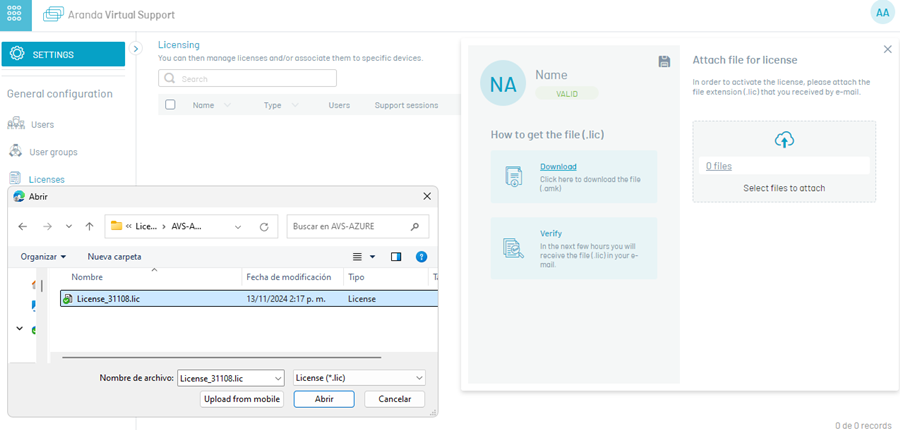Open User groups in sidebar

[x=53, y=152]
